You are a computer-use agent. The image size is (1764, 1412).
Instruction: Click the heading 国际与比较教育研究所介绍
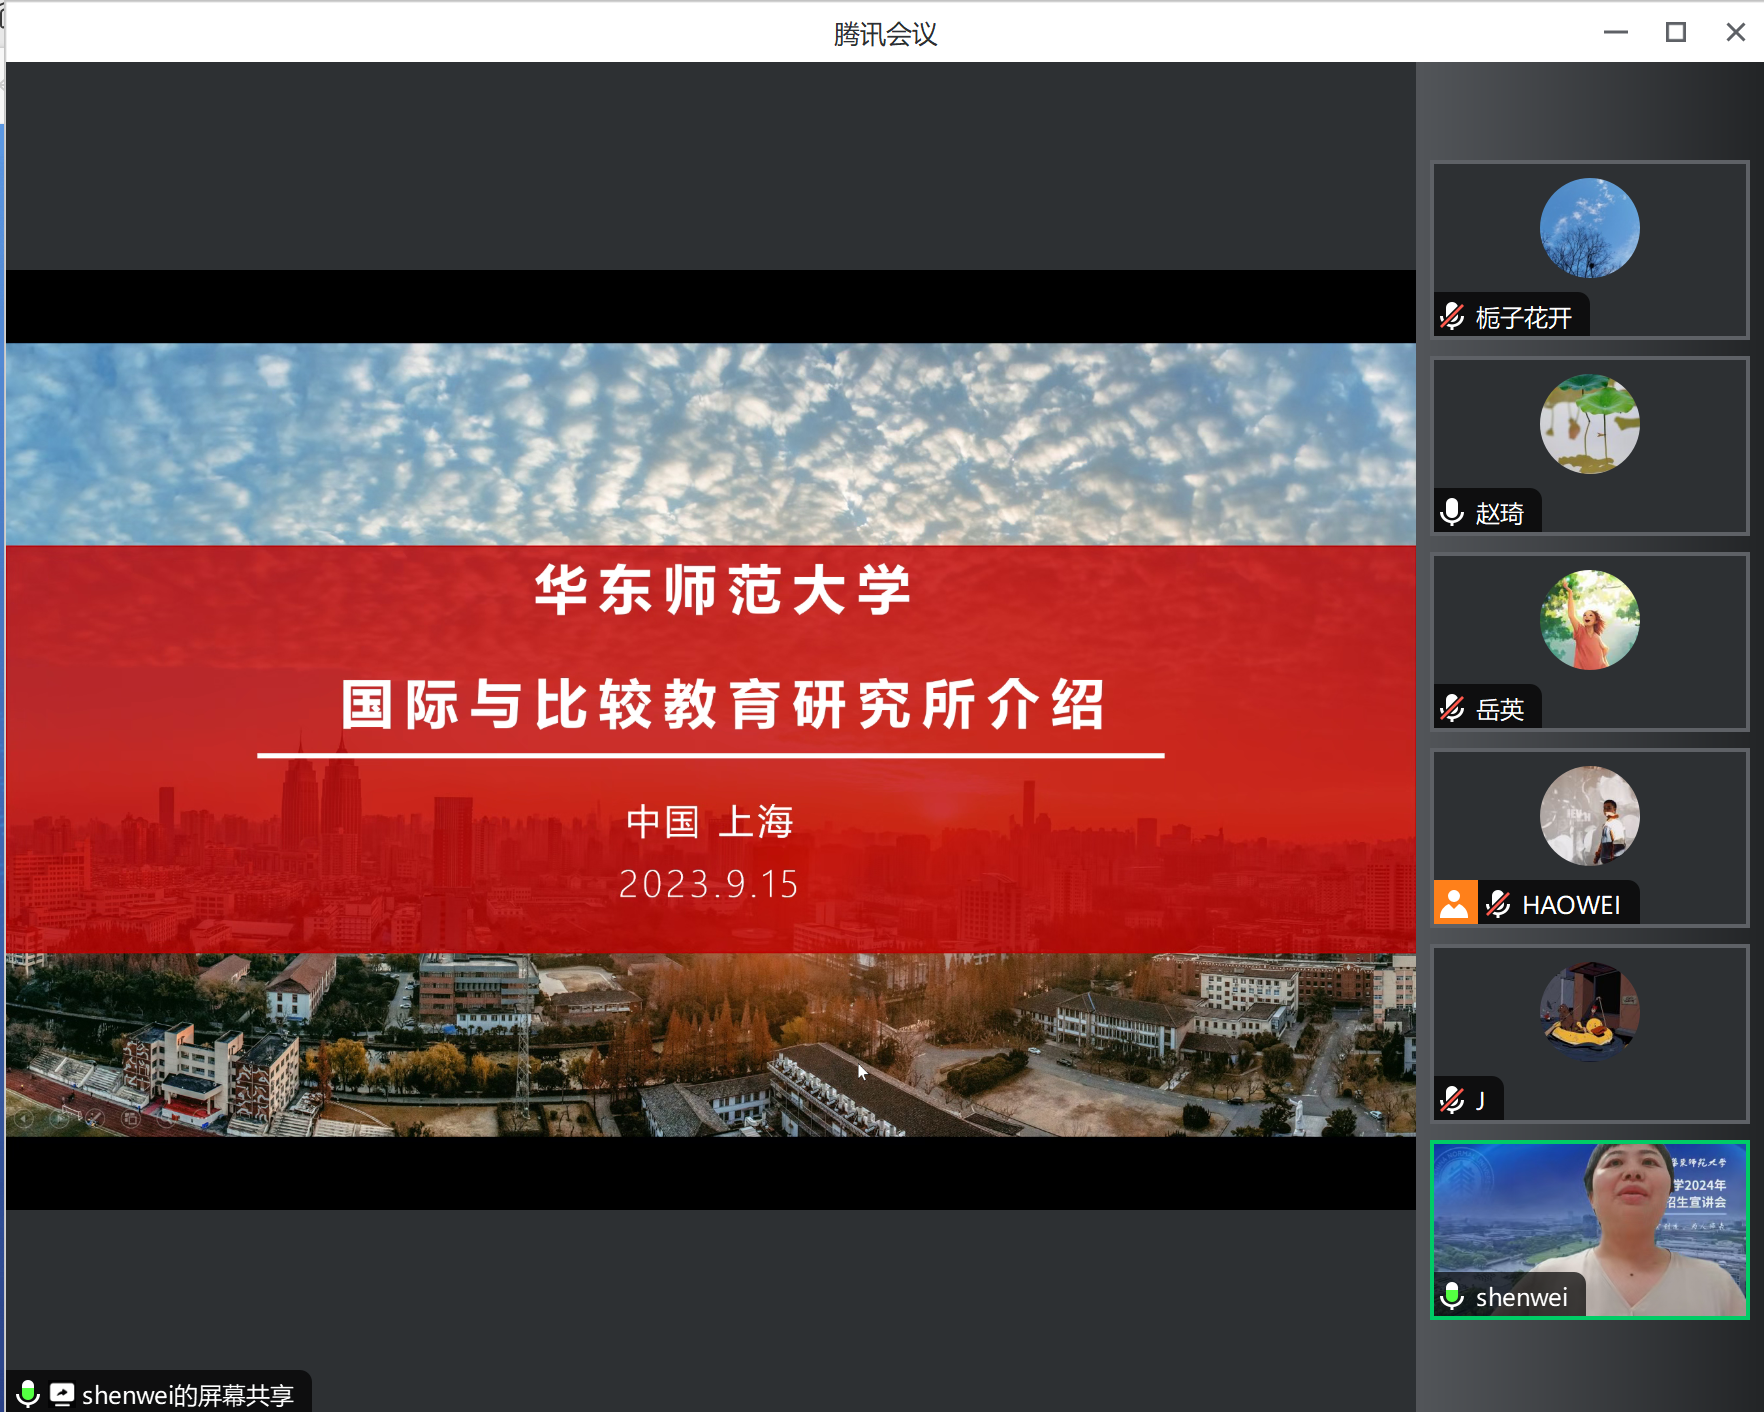tap(722, 704)
